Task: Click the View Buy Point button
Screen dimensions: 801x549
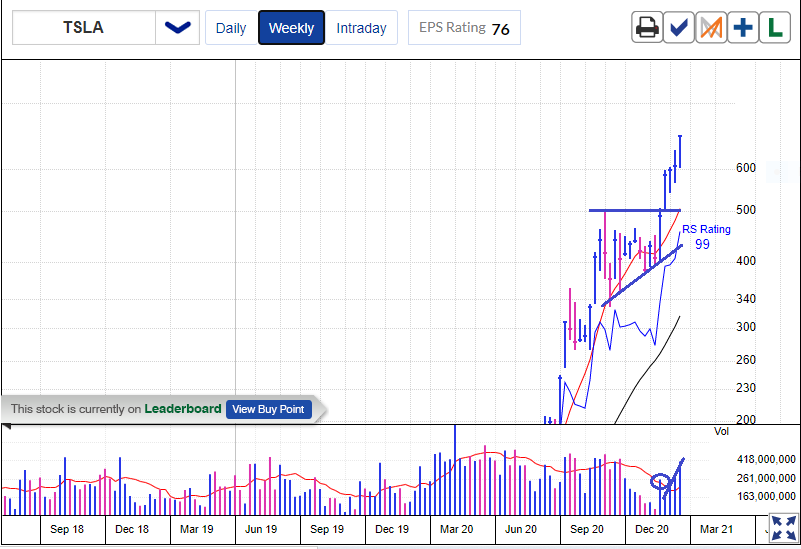Action: coord(269,409)
